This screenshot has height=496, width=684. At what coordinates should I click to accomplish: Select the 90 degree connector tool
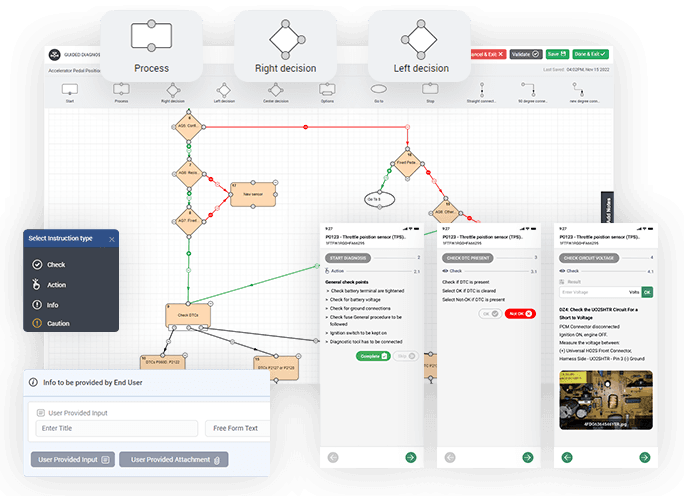click(x=528, y=89)
